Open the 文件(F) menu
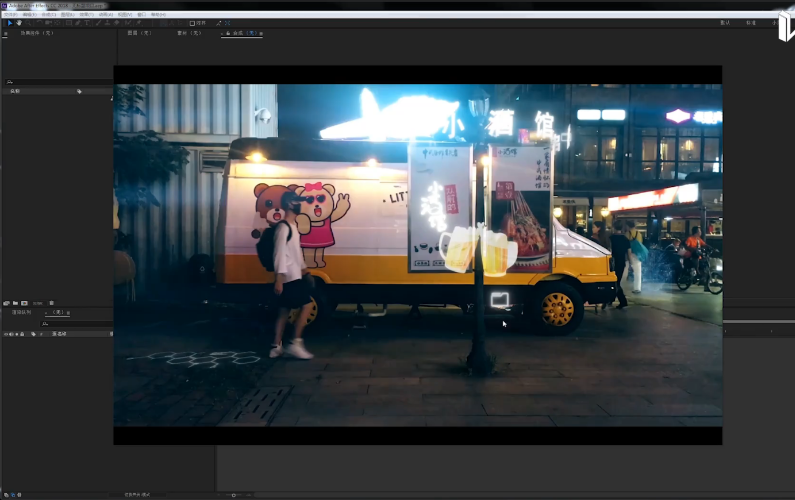This screenshot has height=500, width=795. click(x=10, y=15)
